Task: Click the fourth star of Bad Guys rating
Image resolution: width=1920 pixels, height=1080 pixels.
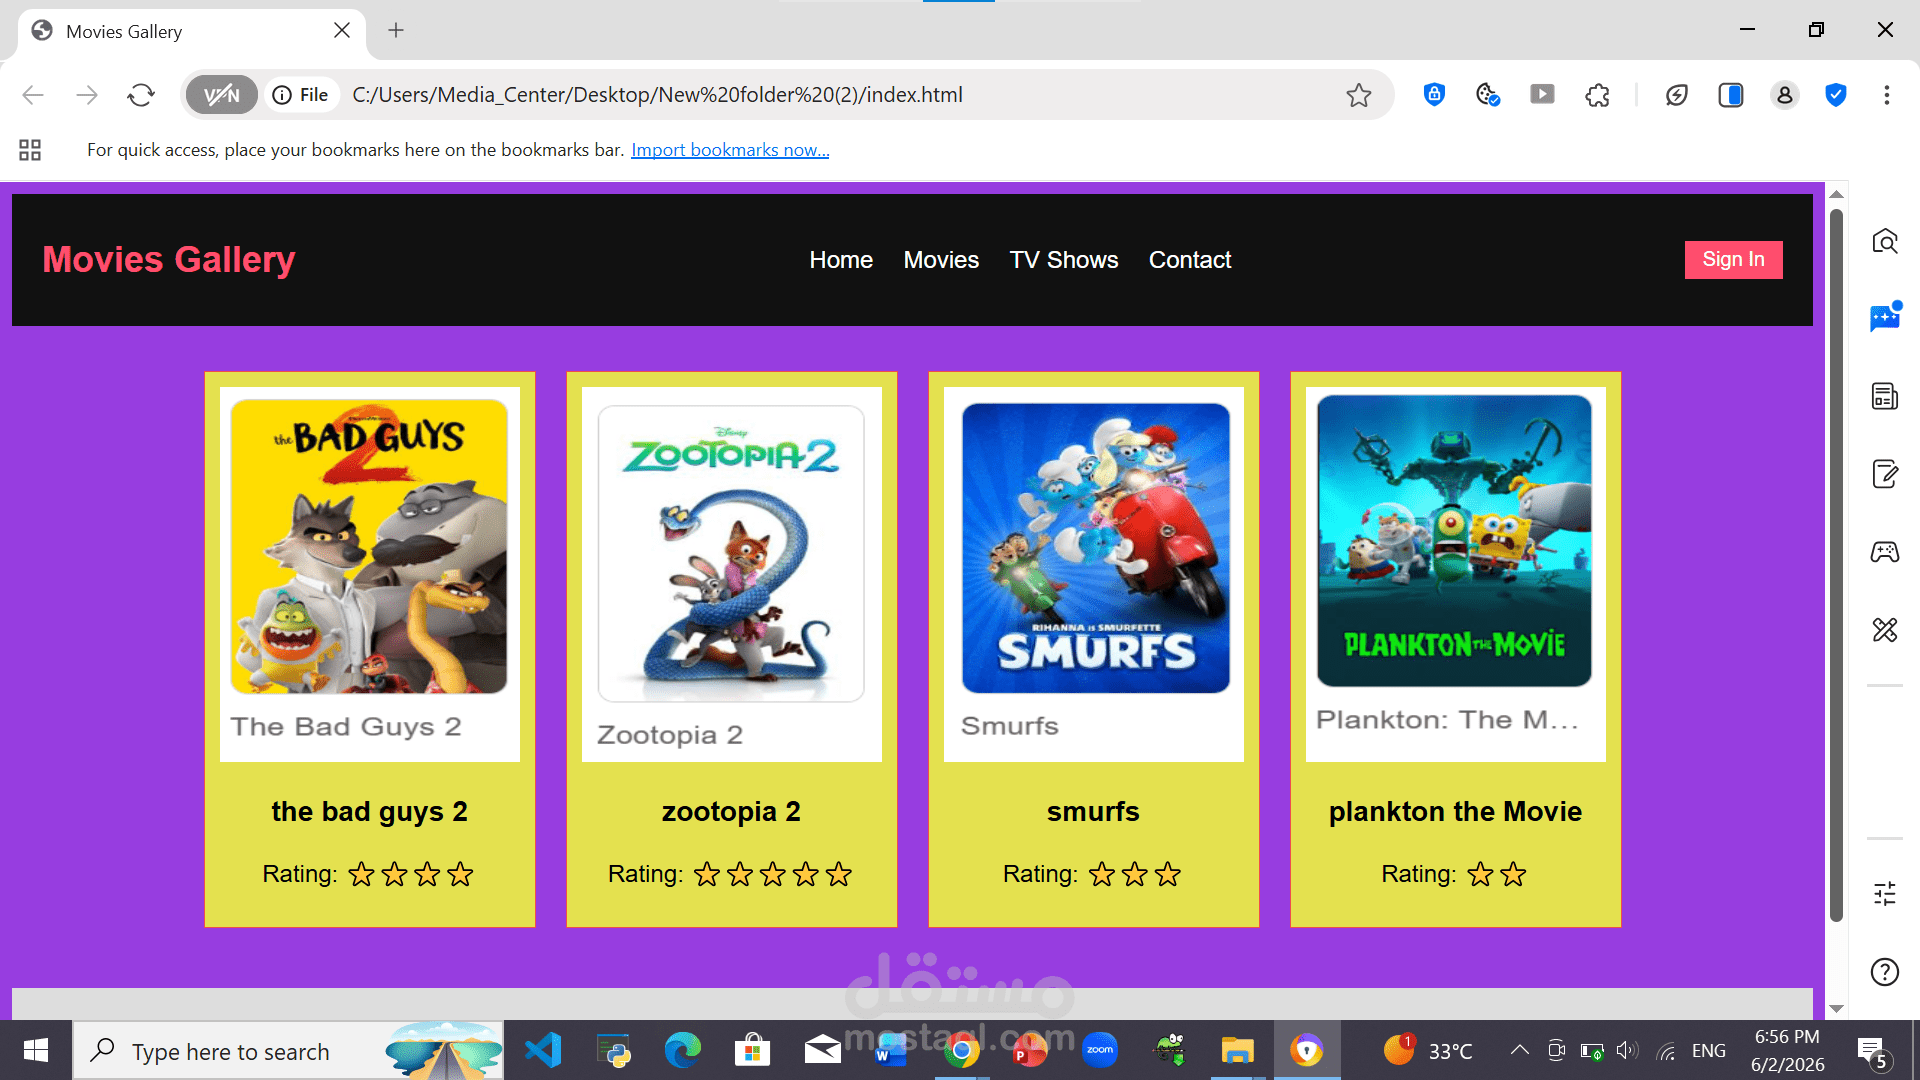Action: (460, 875)
